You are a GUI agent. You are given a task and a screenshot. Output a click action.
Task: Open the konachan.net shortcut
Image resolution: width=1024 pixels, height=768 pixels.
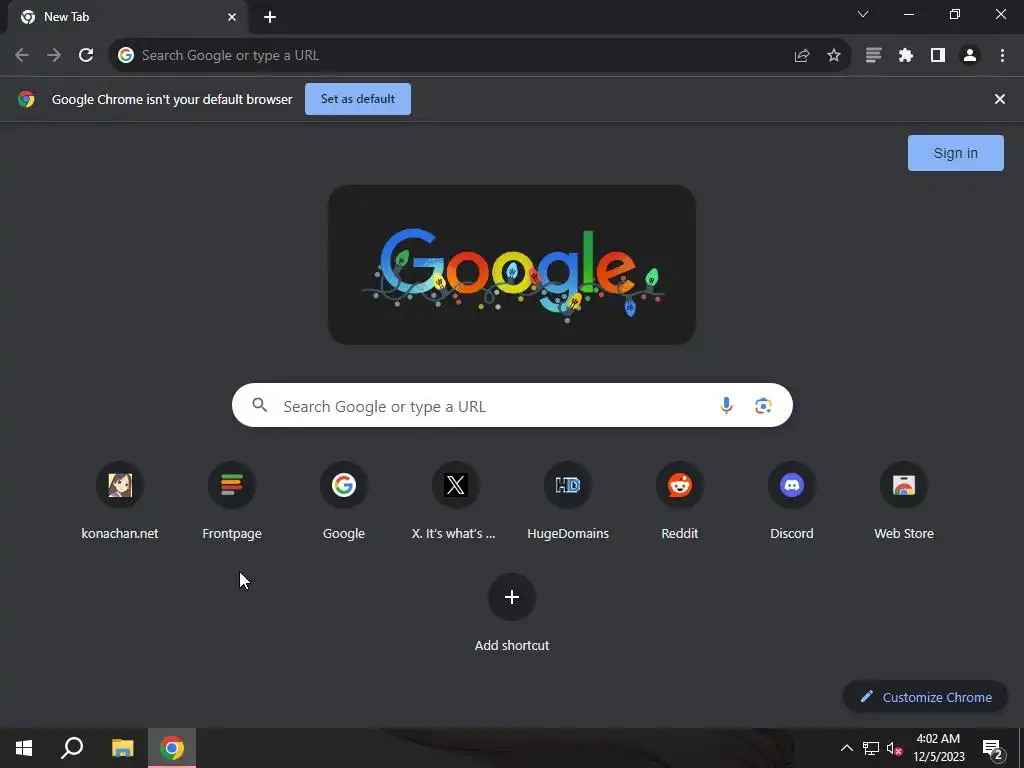(120, 501)
